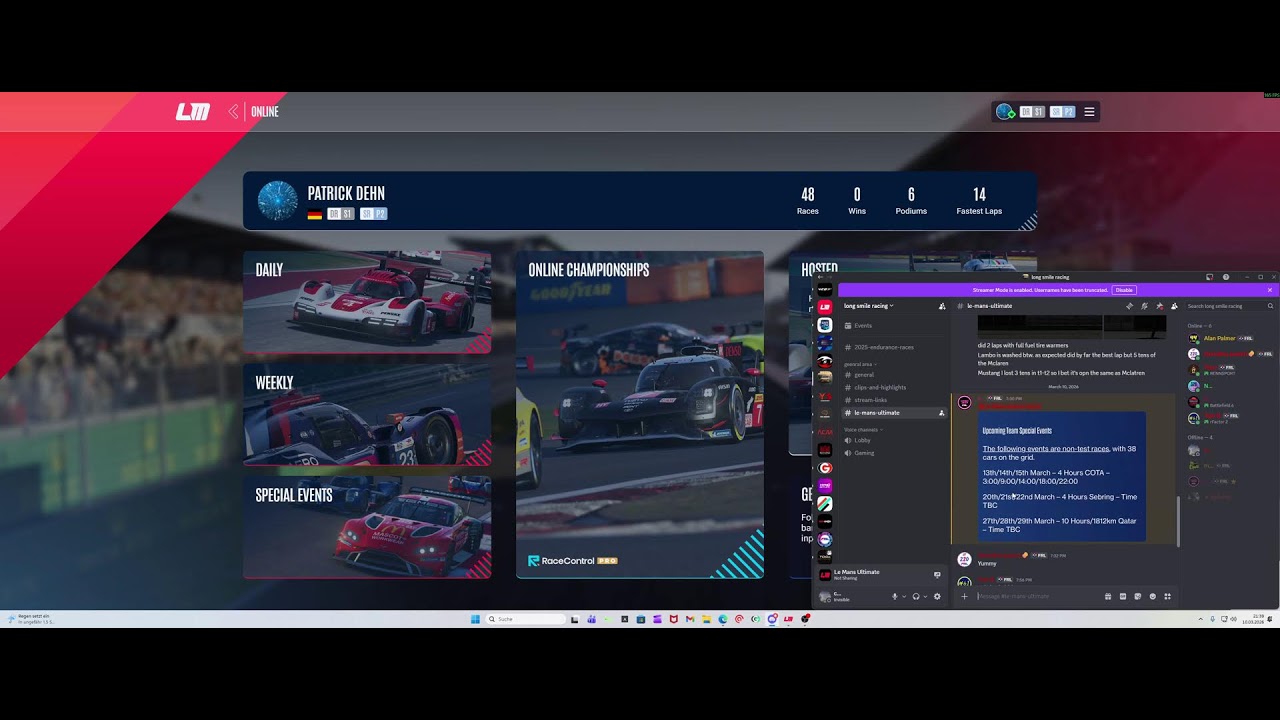Open the gift icon in message bar
The height and width of the screenshot is (720, 1280).
pos(1108,596)
